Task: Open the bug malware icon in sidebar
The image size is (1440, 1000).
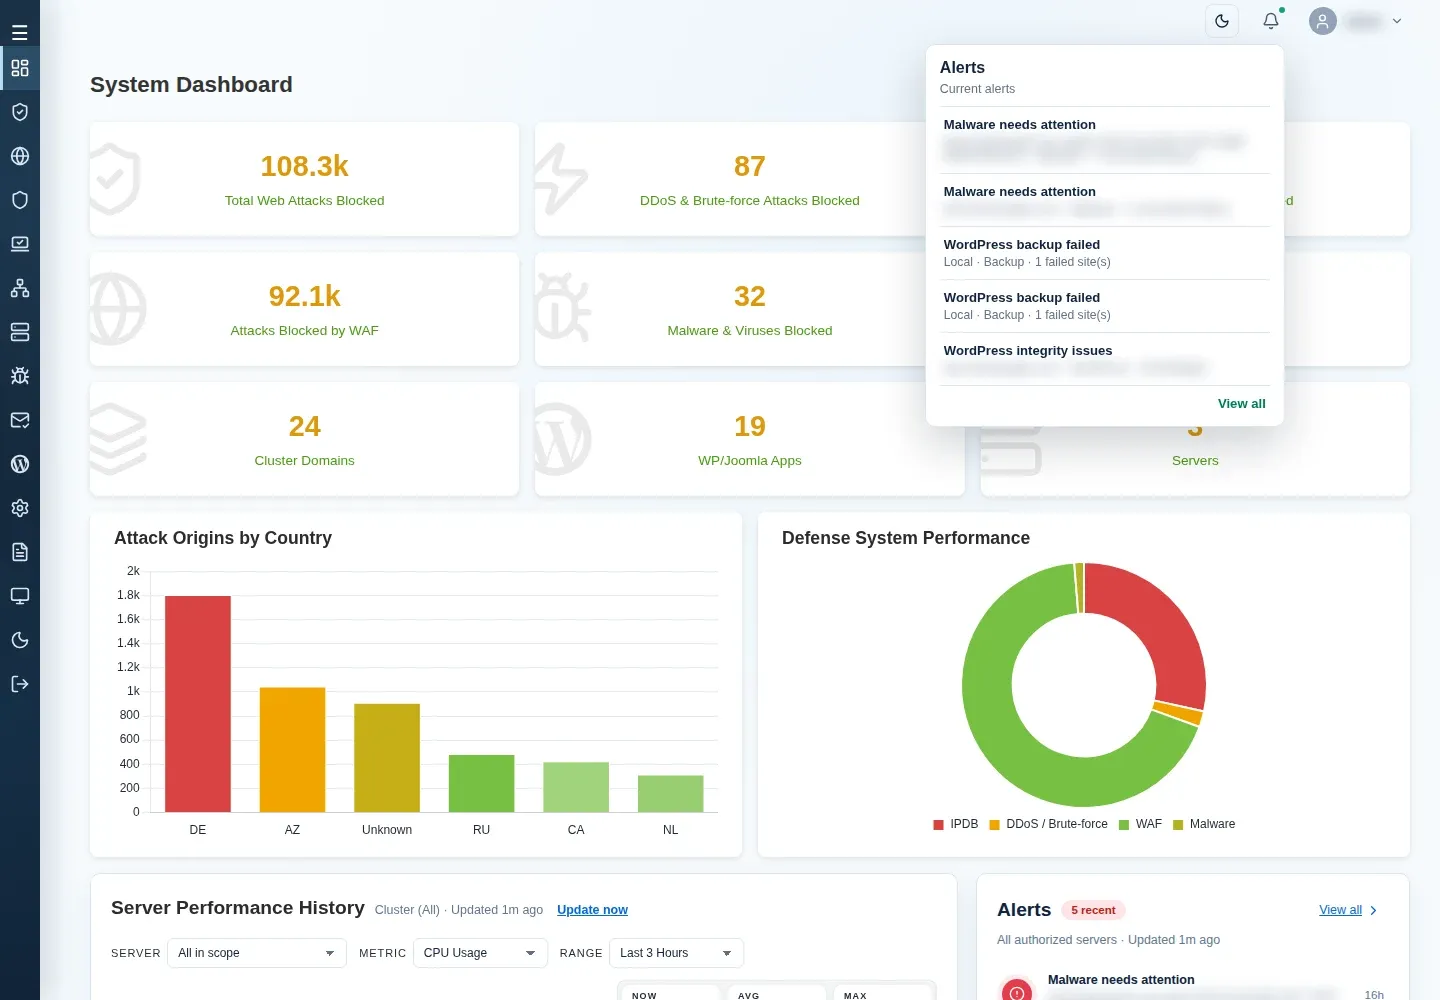Action: [x=19, y=376]
